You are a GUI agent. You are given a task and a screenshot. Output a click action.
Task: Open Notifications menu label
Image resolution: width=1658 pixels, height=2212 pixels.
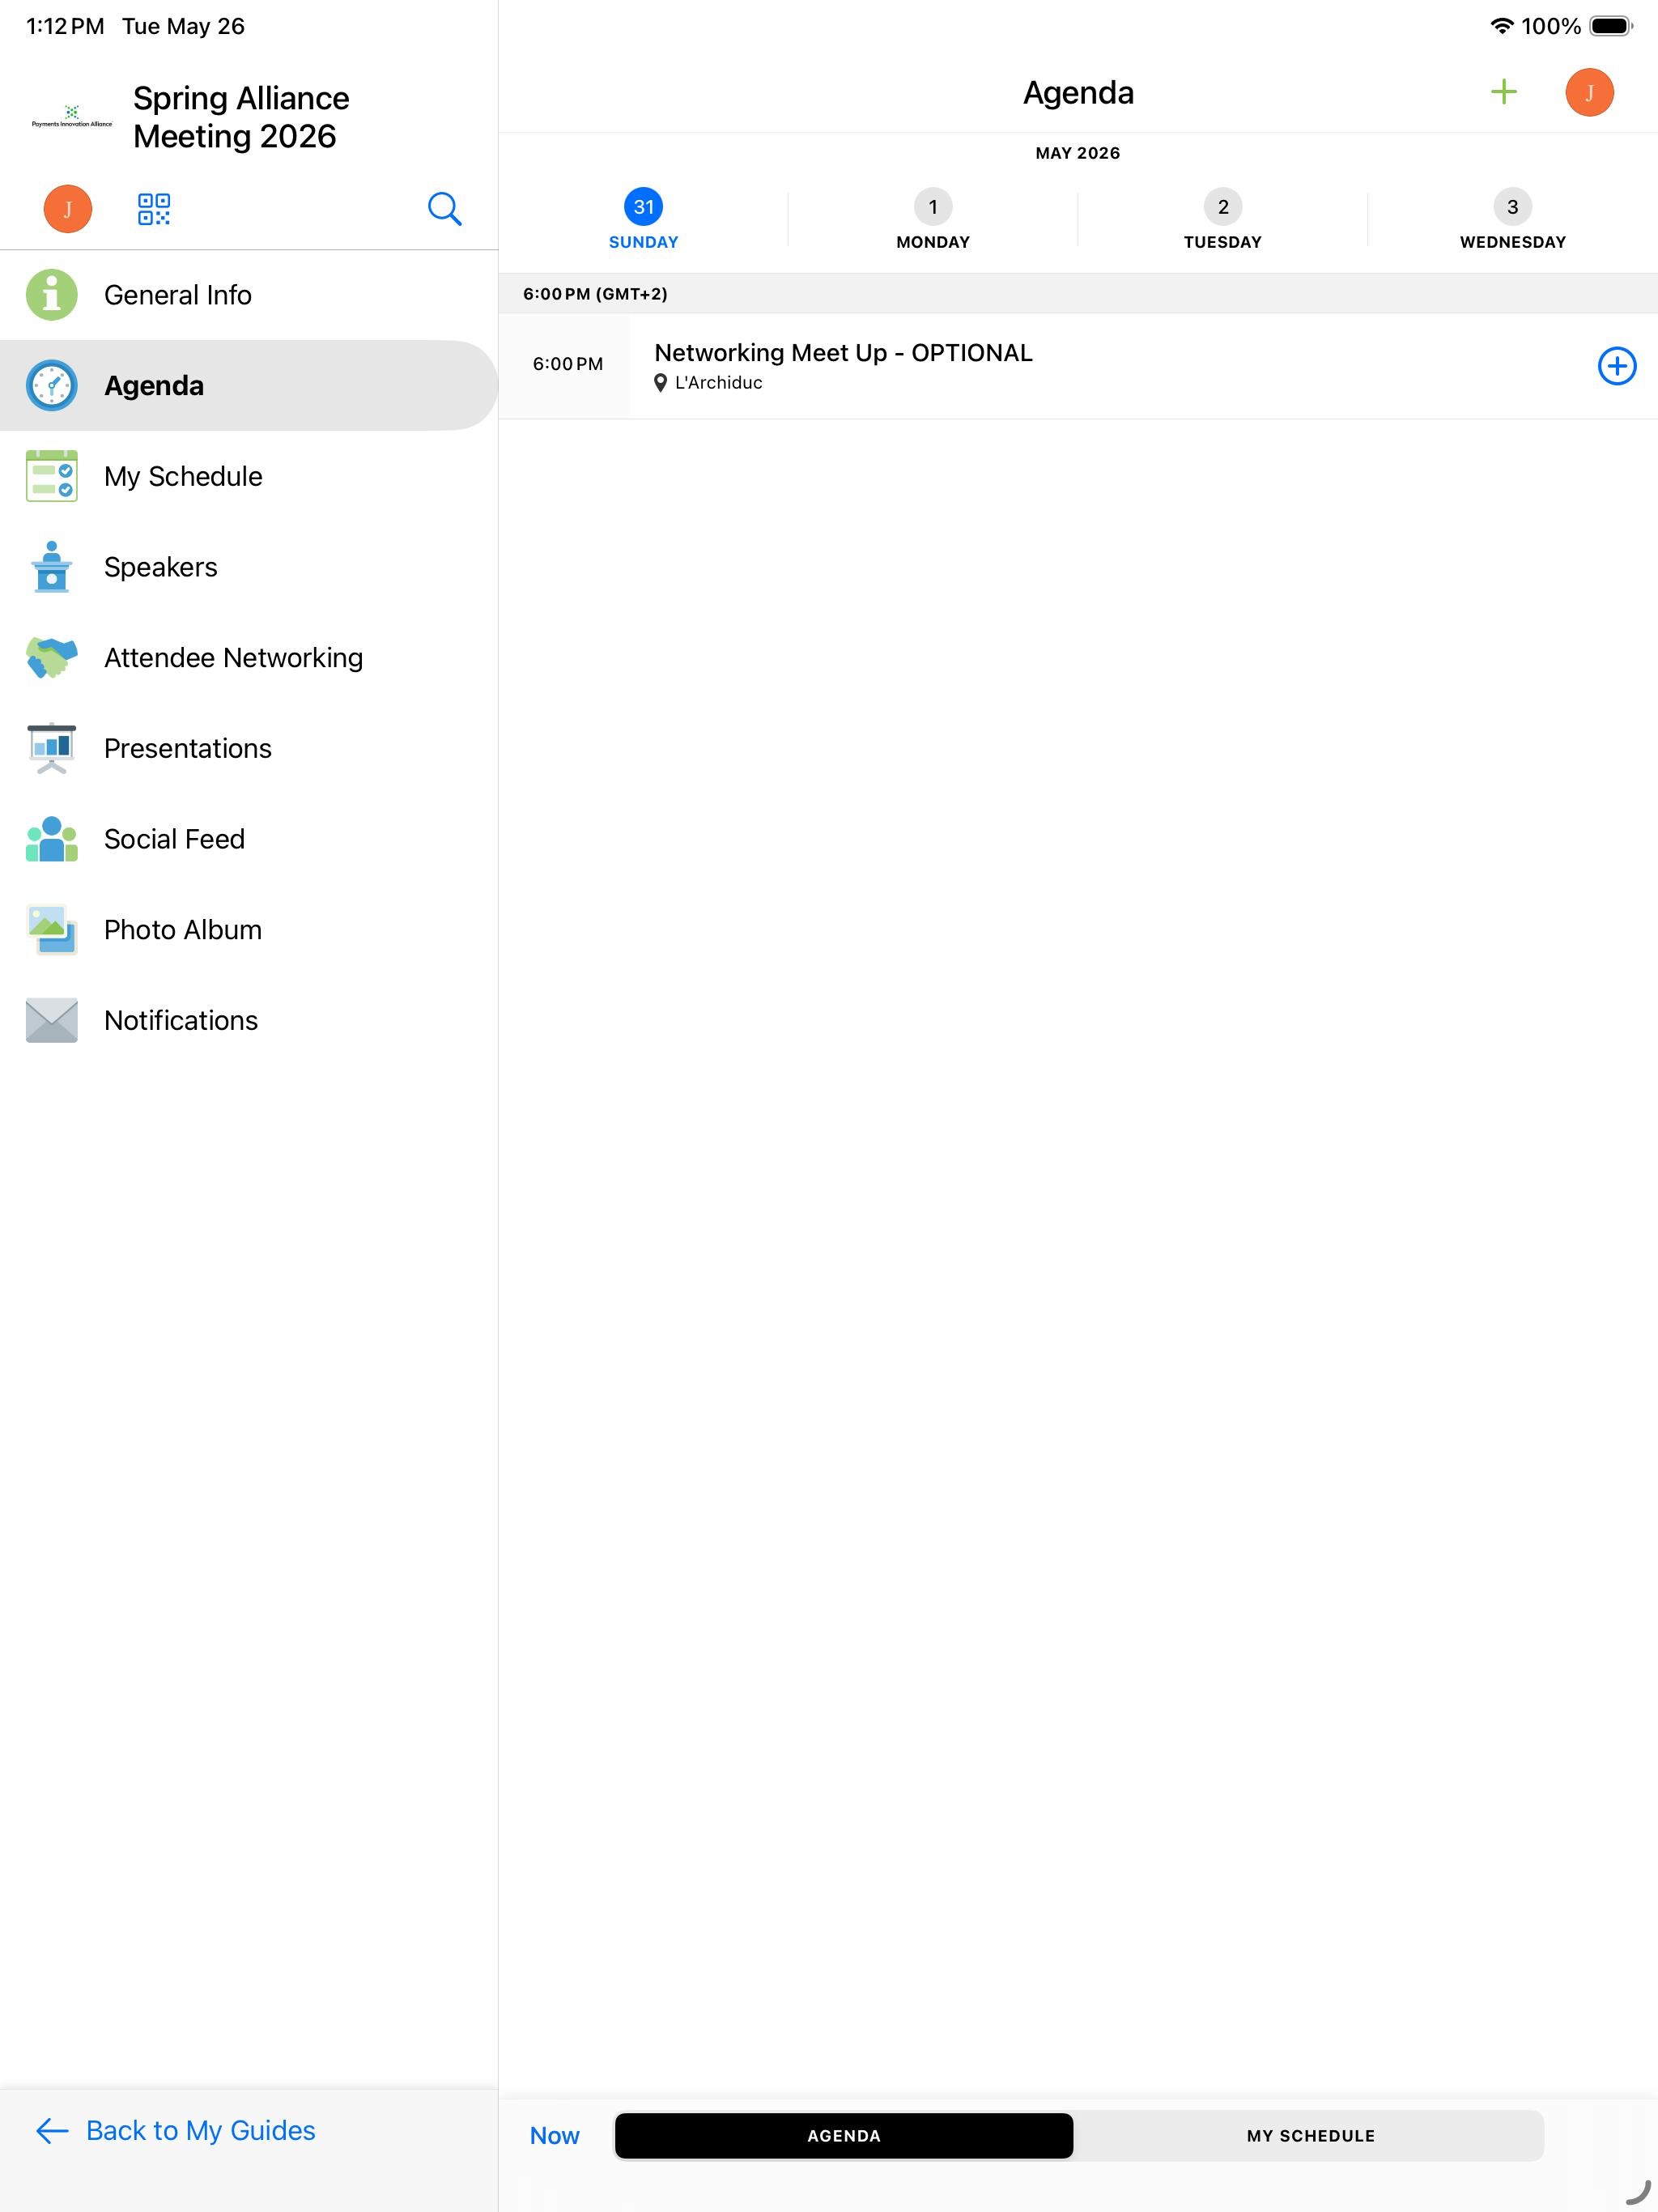click(181, 1020)
